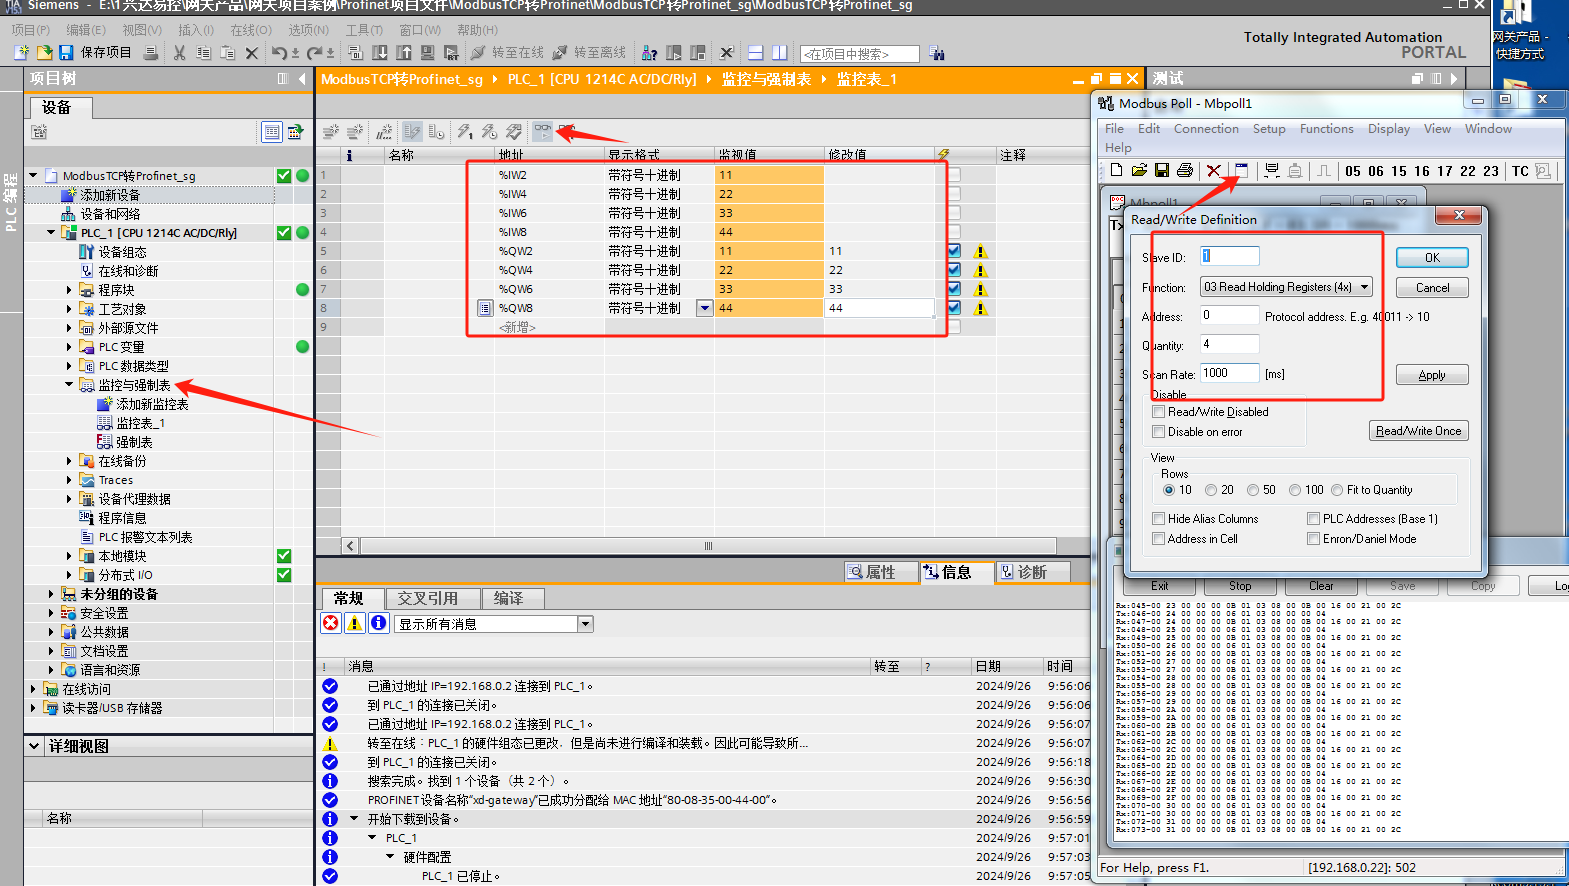Screen dimensions: 1569x886
Task: Open Read/Write Definition via Modbus Poll toolbar icon
Action: 1241,171
